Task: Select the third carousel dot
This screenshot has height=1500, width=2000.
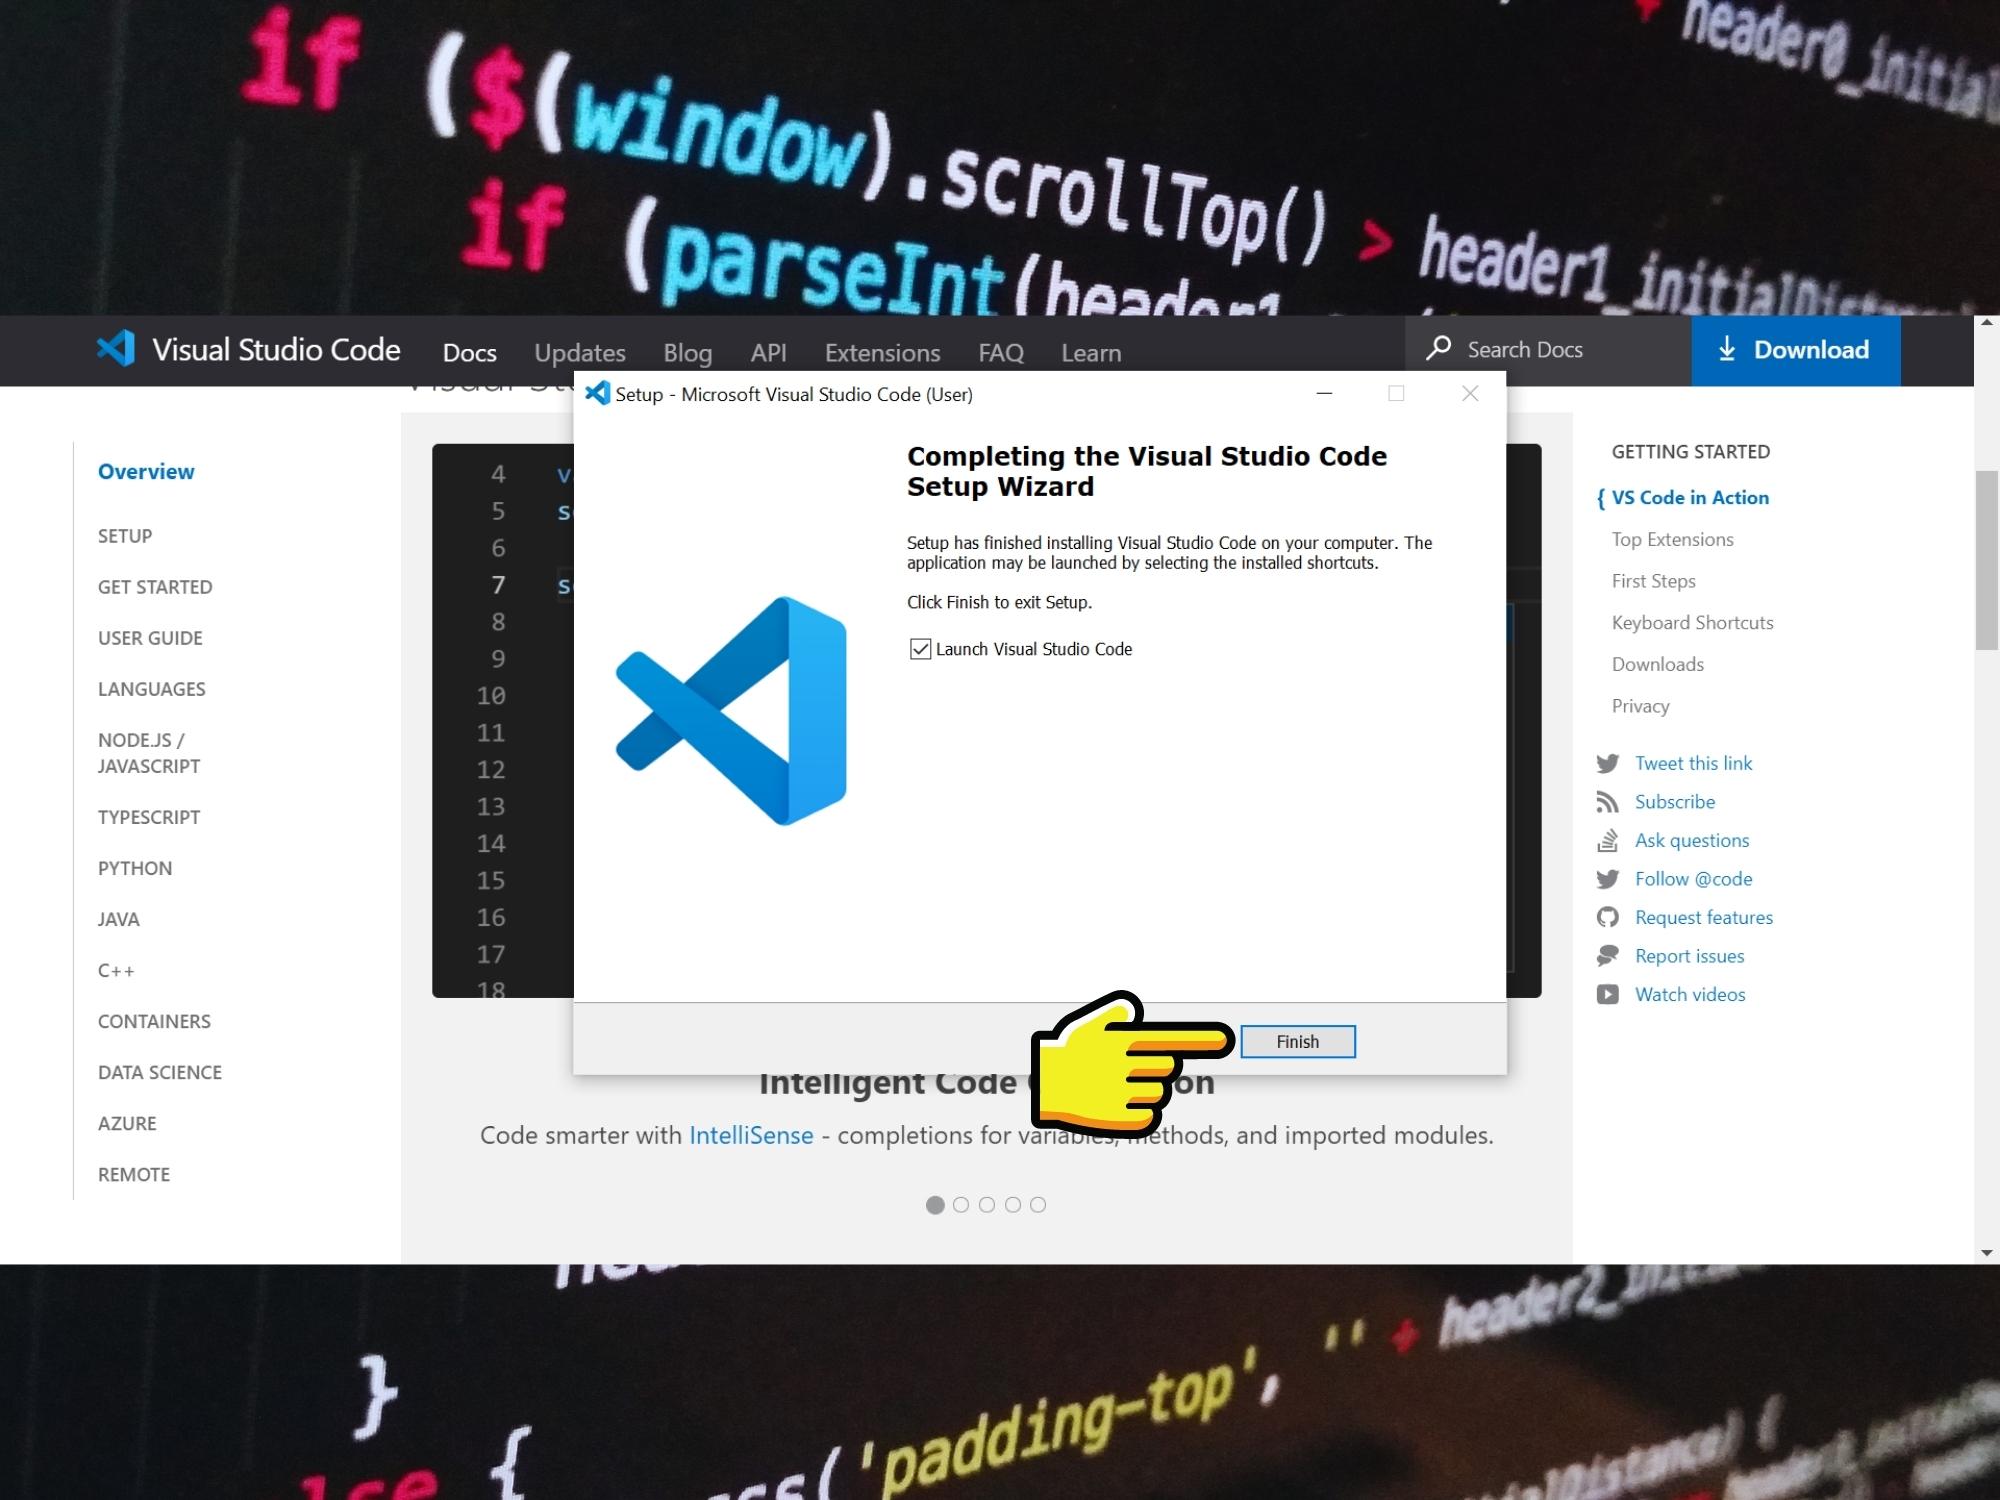Action: pos(987,1205)
